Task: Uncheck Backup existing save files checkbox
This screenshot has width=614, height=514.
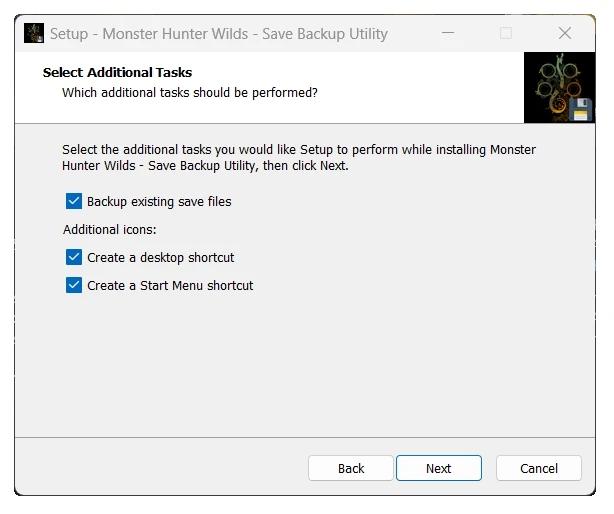Action: [x=74, y=201]
